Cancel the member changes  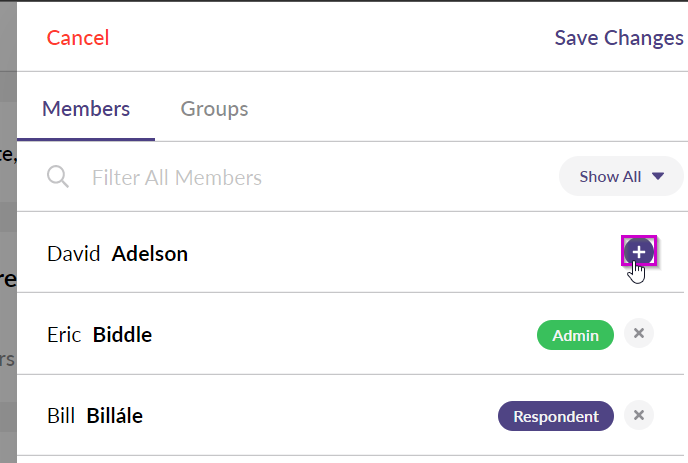78,38
